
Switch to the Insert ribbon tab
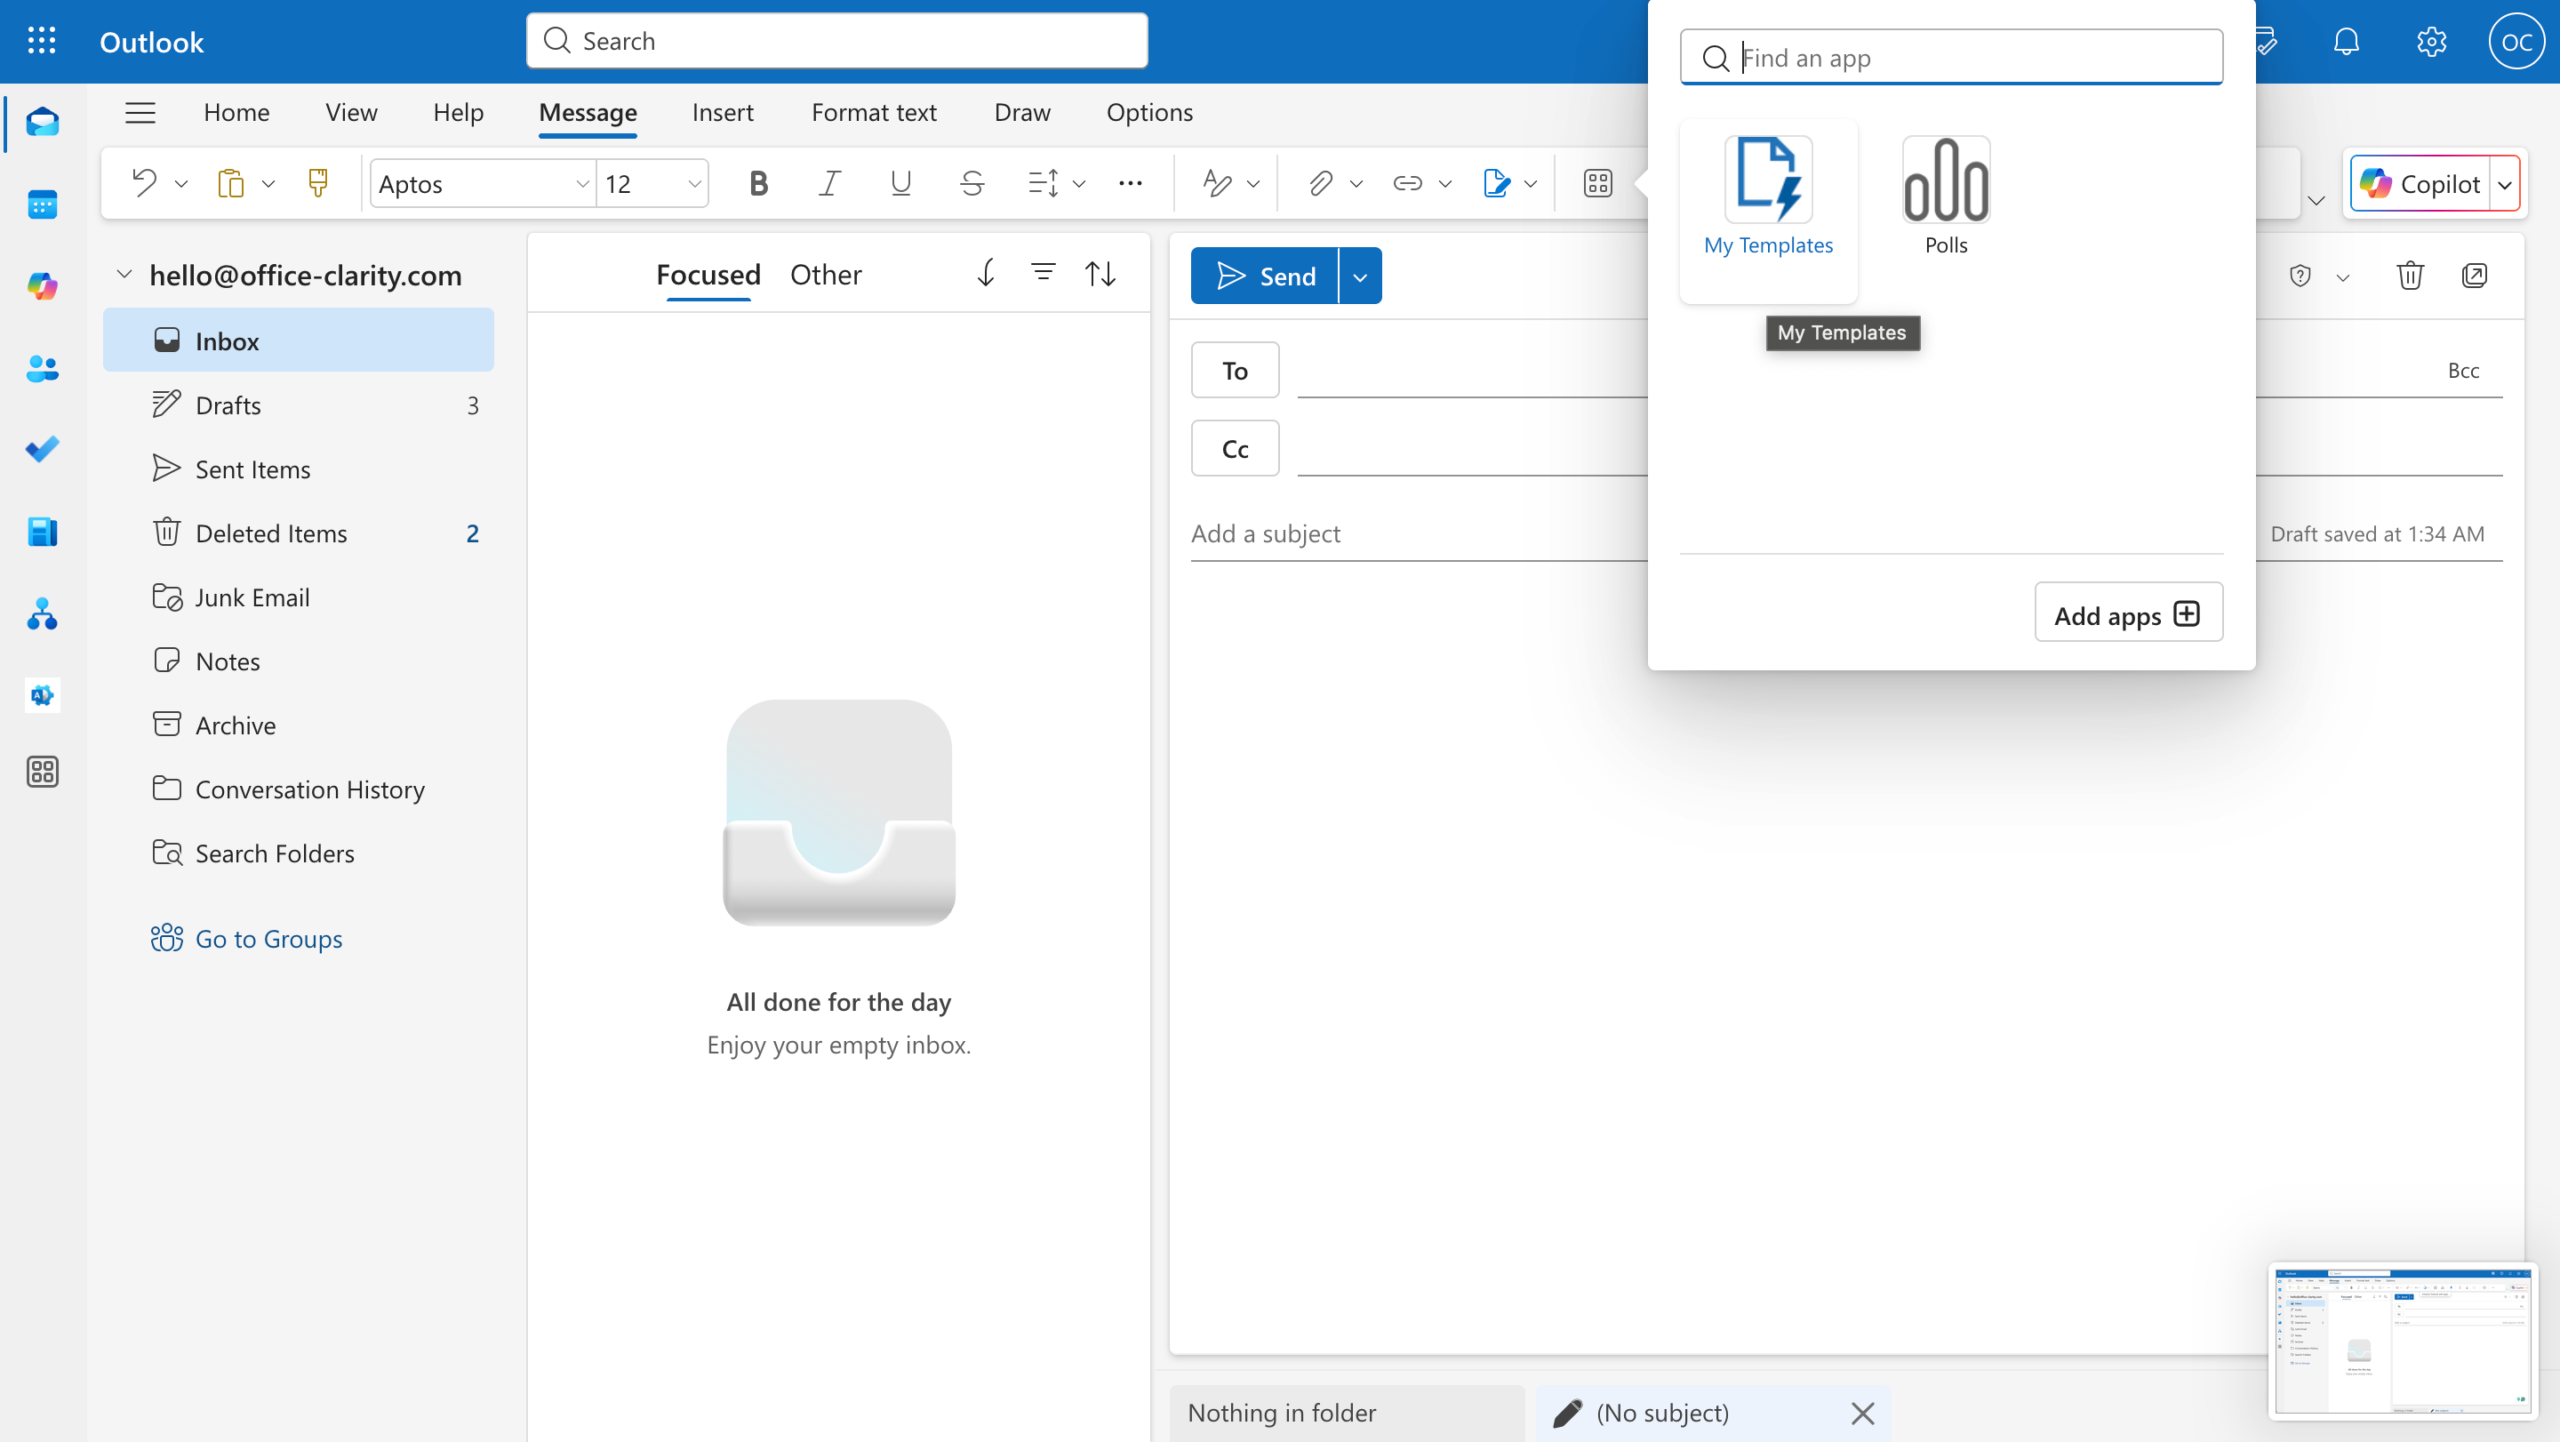pos(722,112)
